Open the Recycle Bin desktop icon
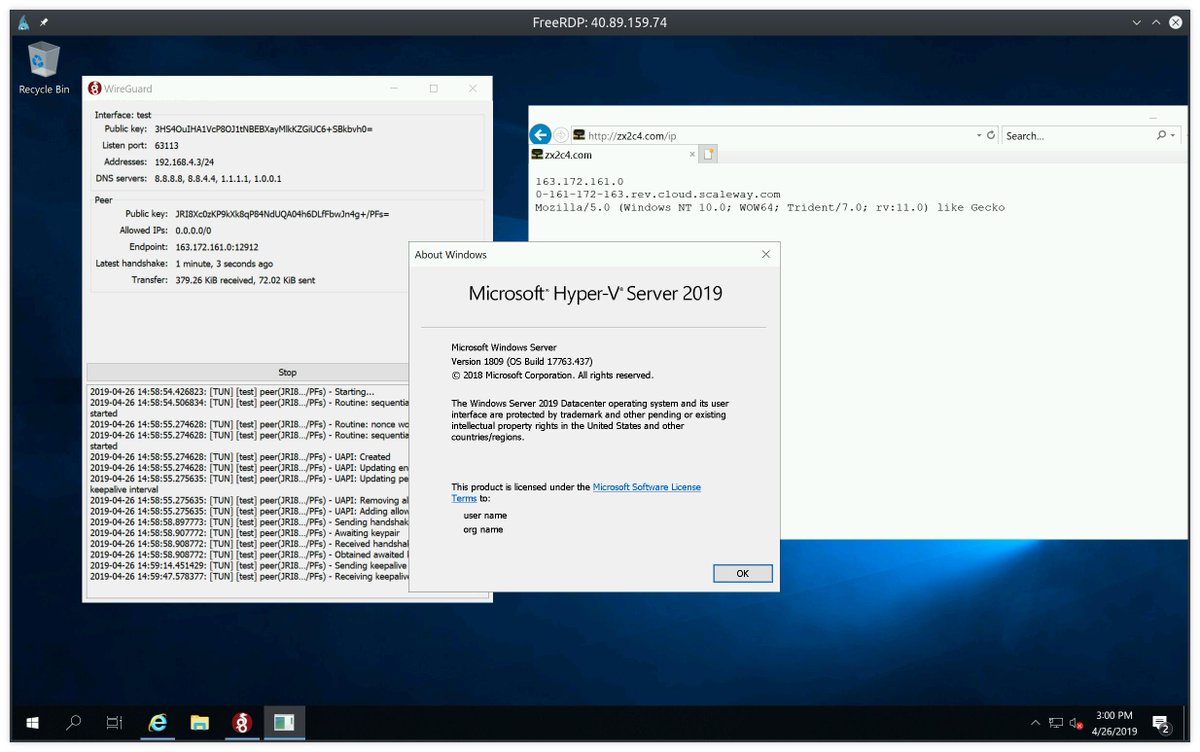The width and height of the screenshot is (1200, 752). pyautogui.click(x=44, y=68)
